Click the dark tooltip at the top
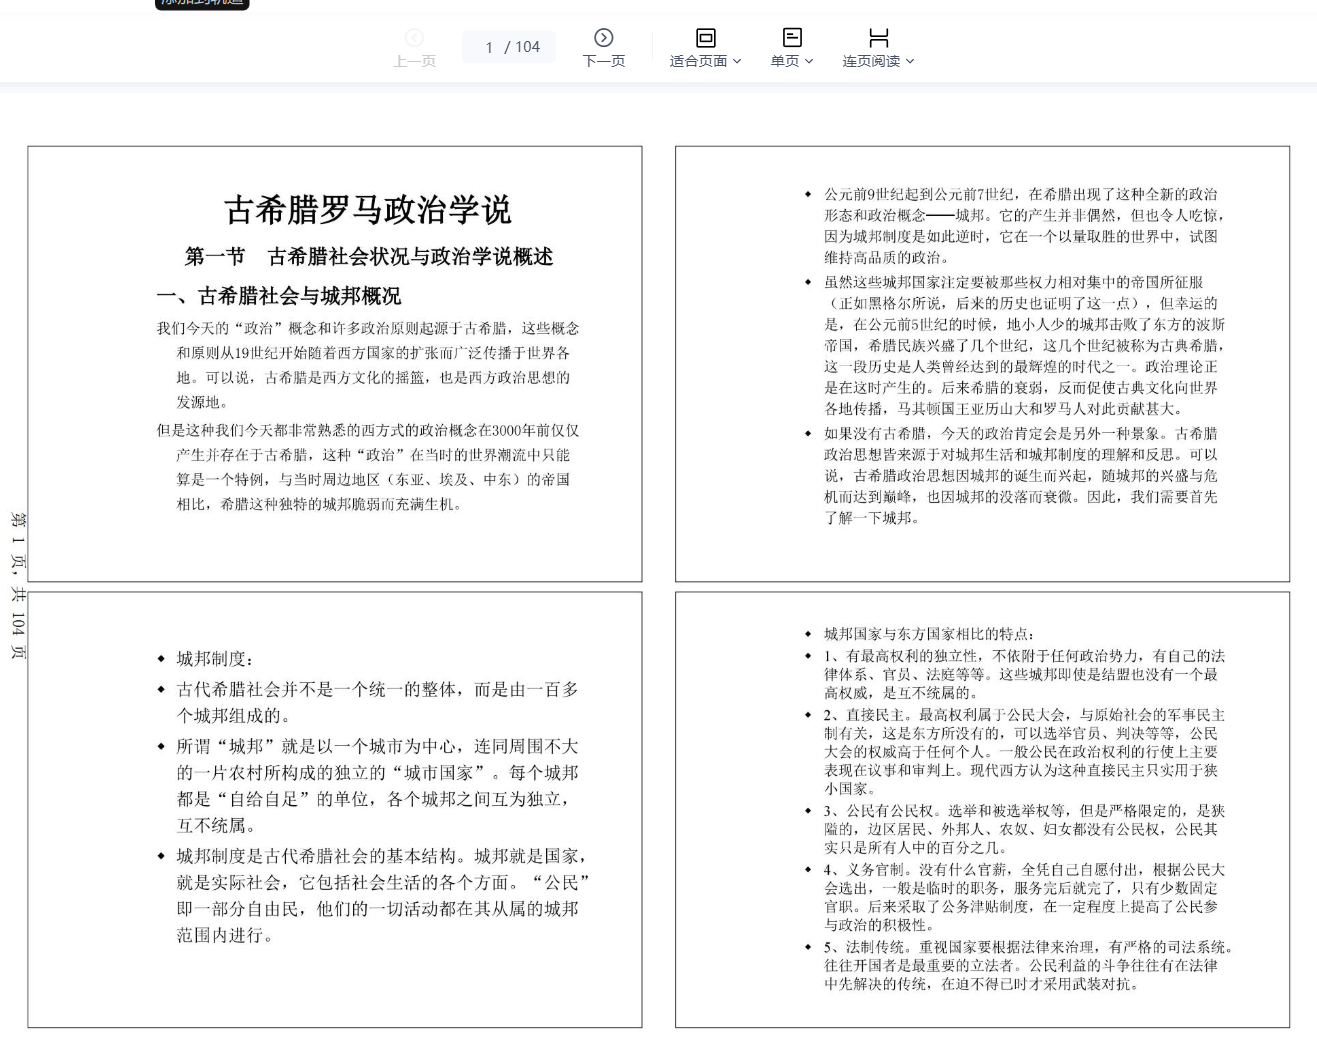Screen dimensions: 1317x1053 point(202,4)
